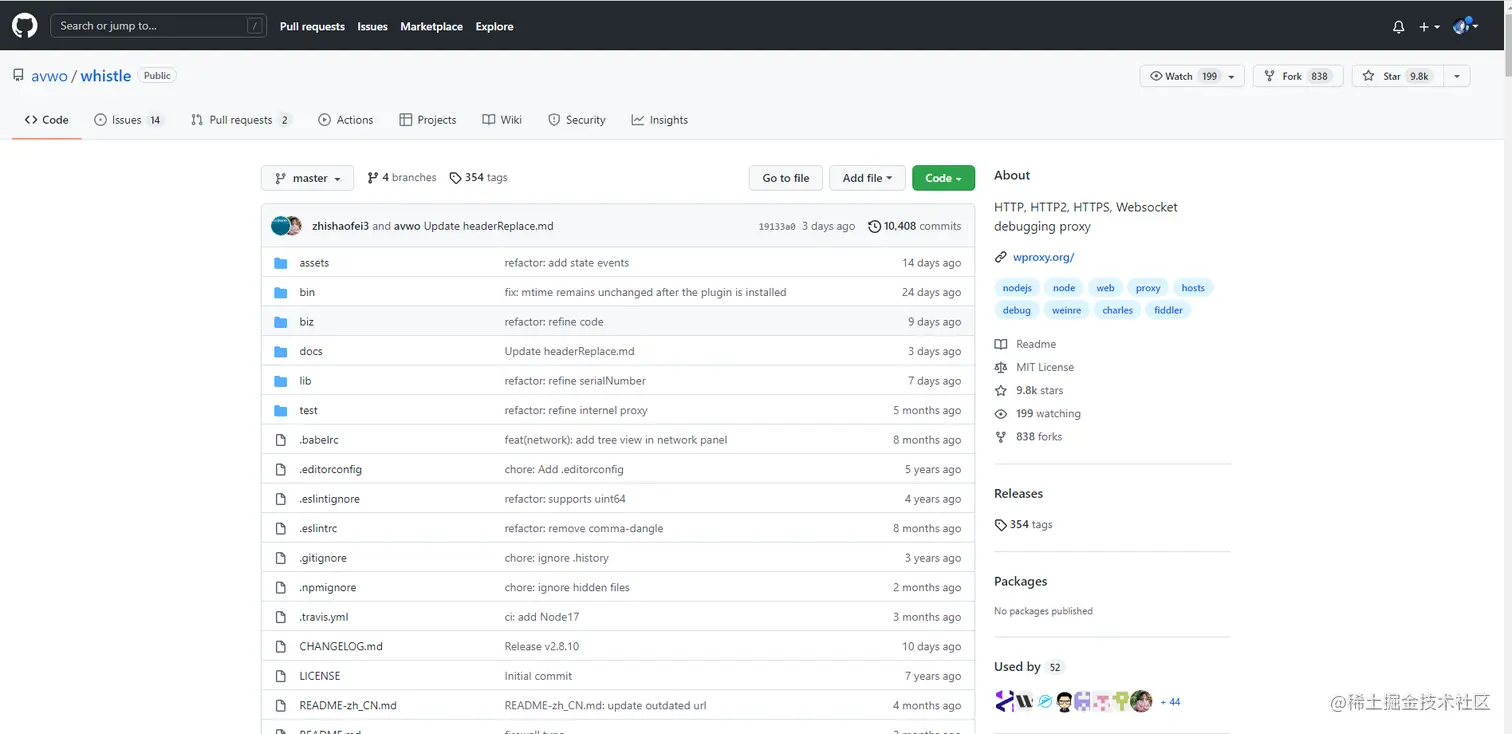Open commit hash 19133a0
Viewport: 1512px width, 734px height.
click(x=777, y=227)
